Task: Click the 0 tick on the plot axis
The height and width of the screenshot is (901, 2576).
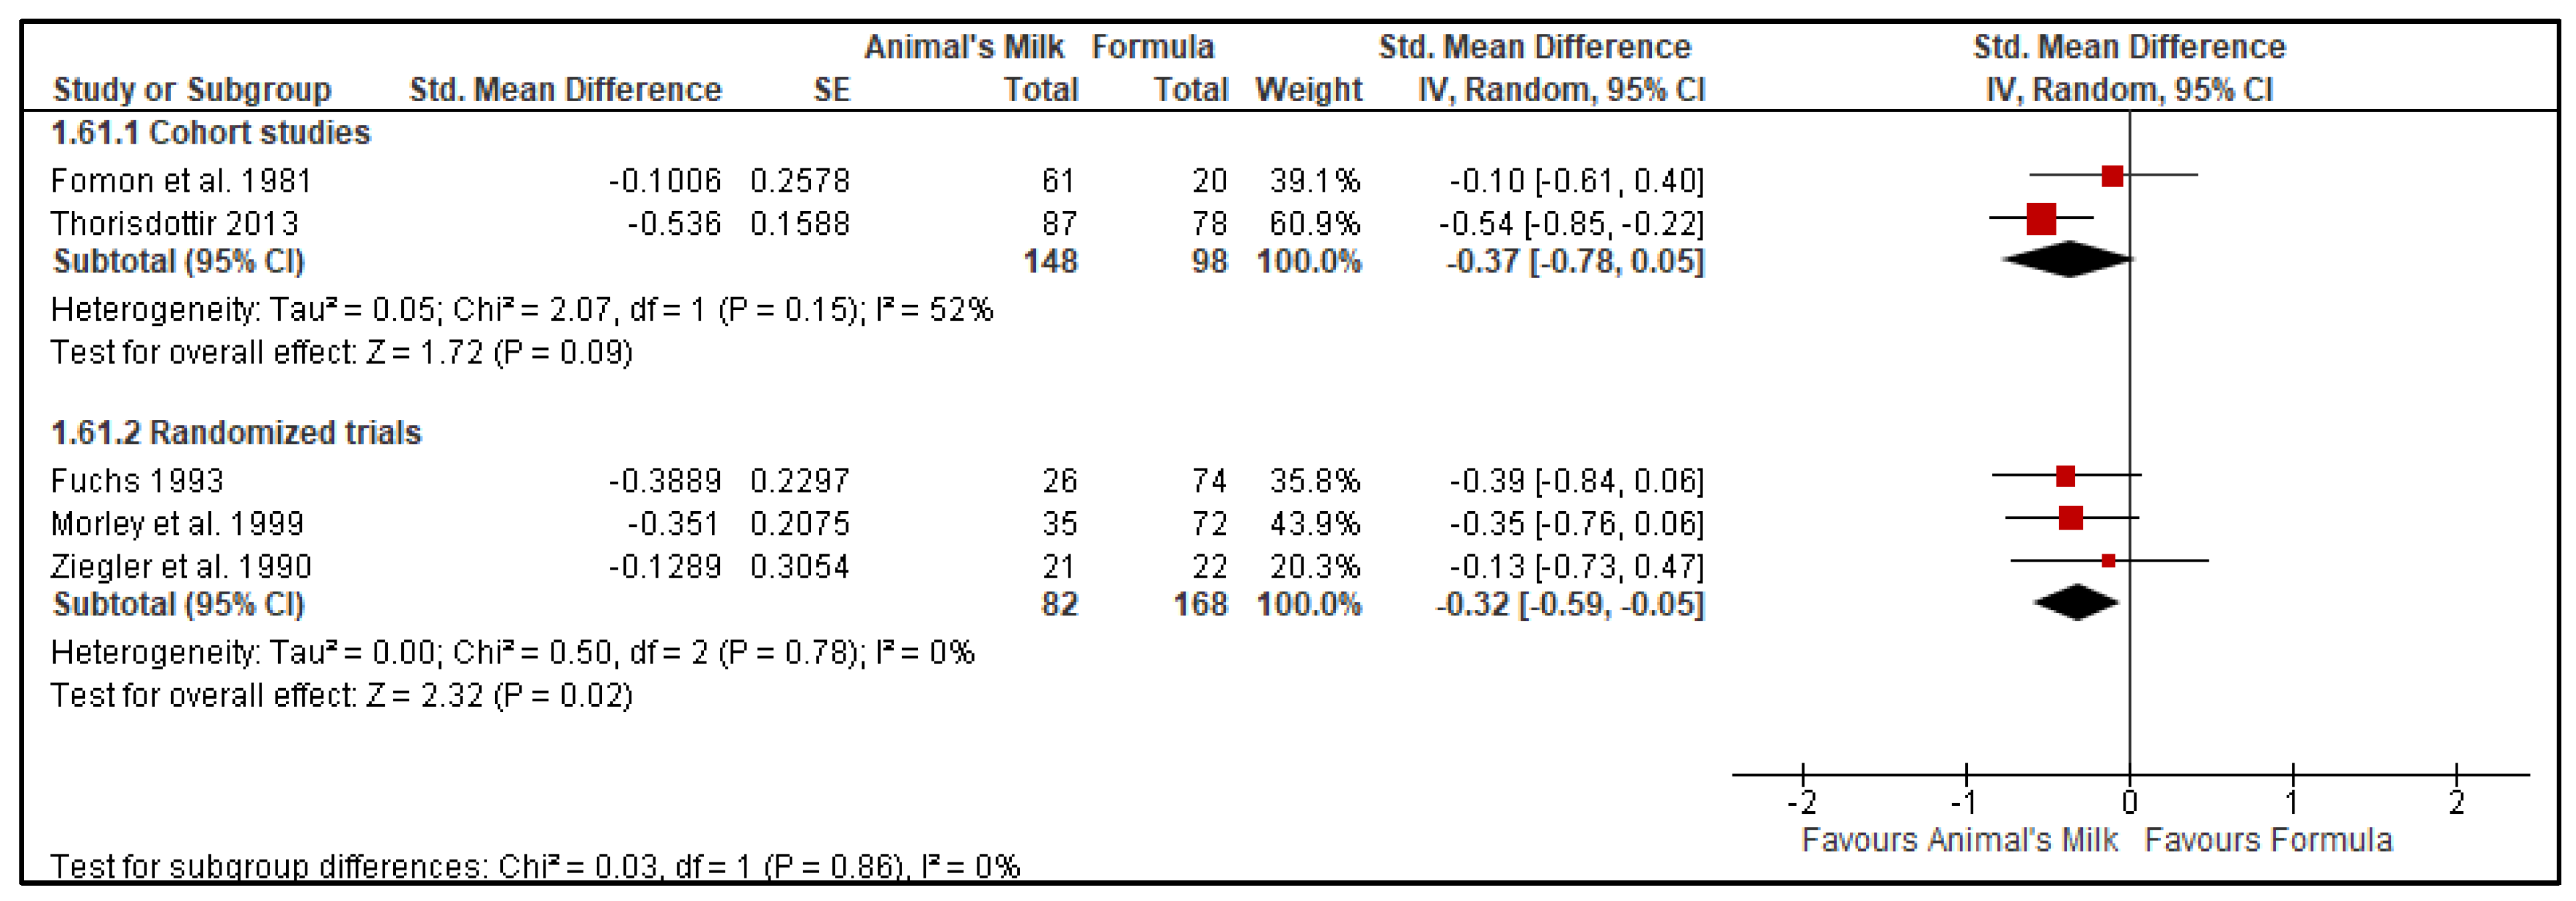Action: (2129, 801)
